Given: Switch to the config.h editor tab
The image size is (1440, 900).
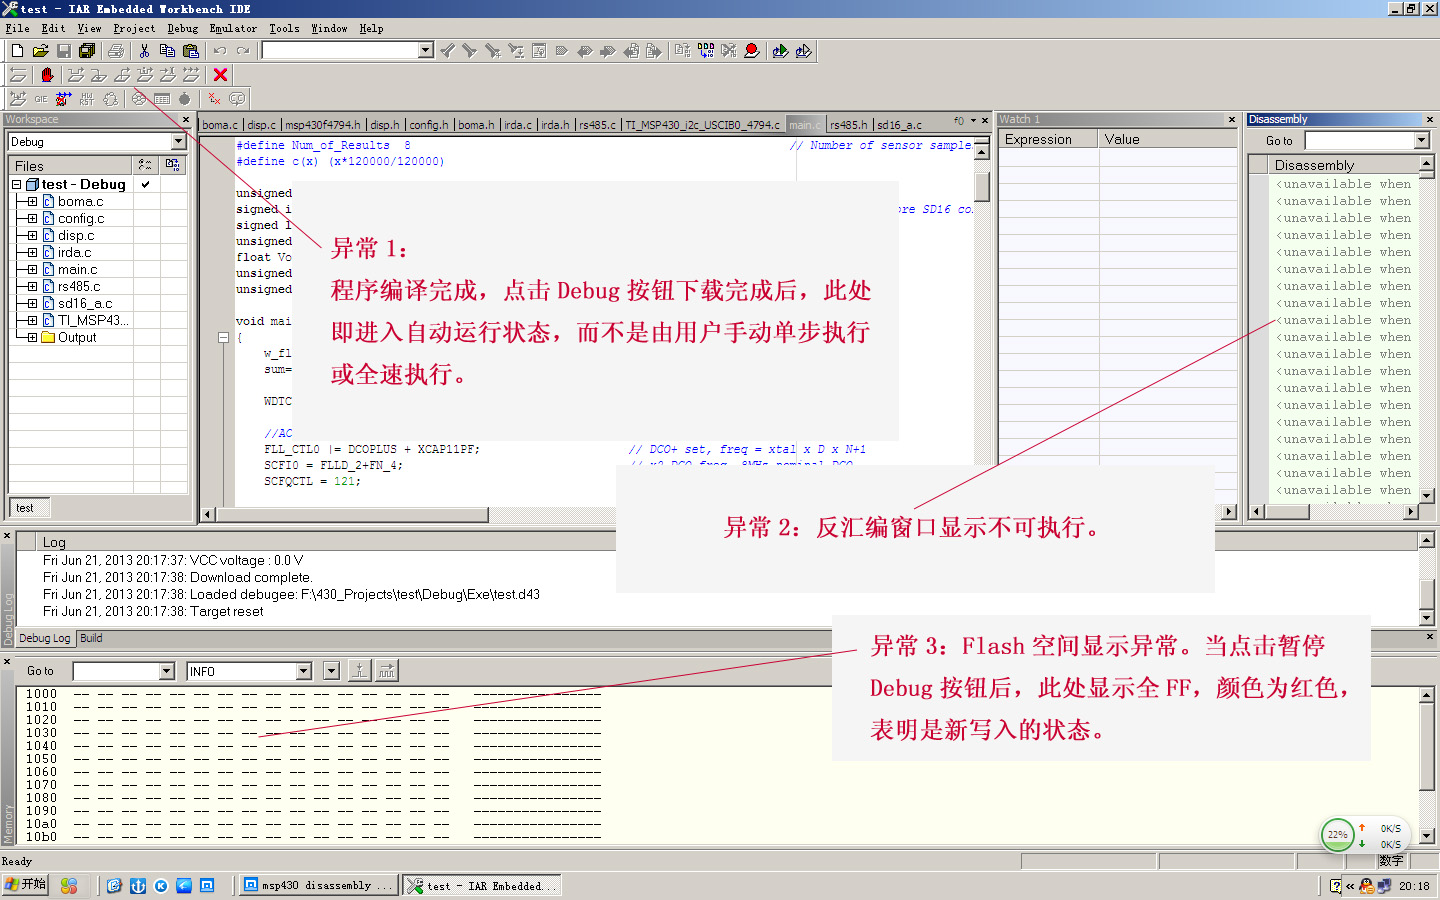Looking at the screenshot, I should 429,125.
